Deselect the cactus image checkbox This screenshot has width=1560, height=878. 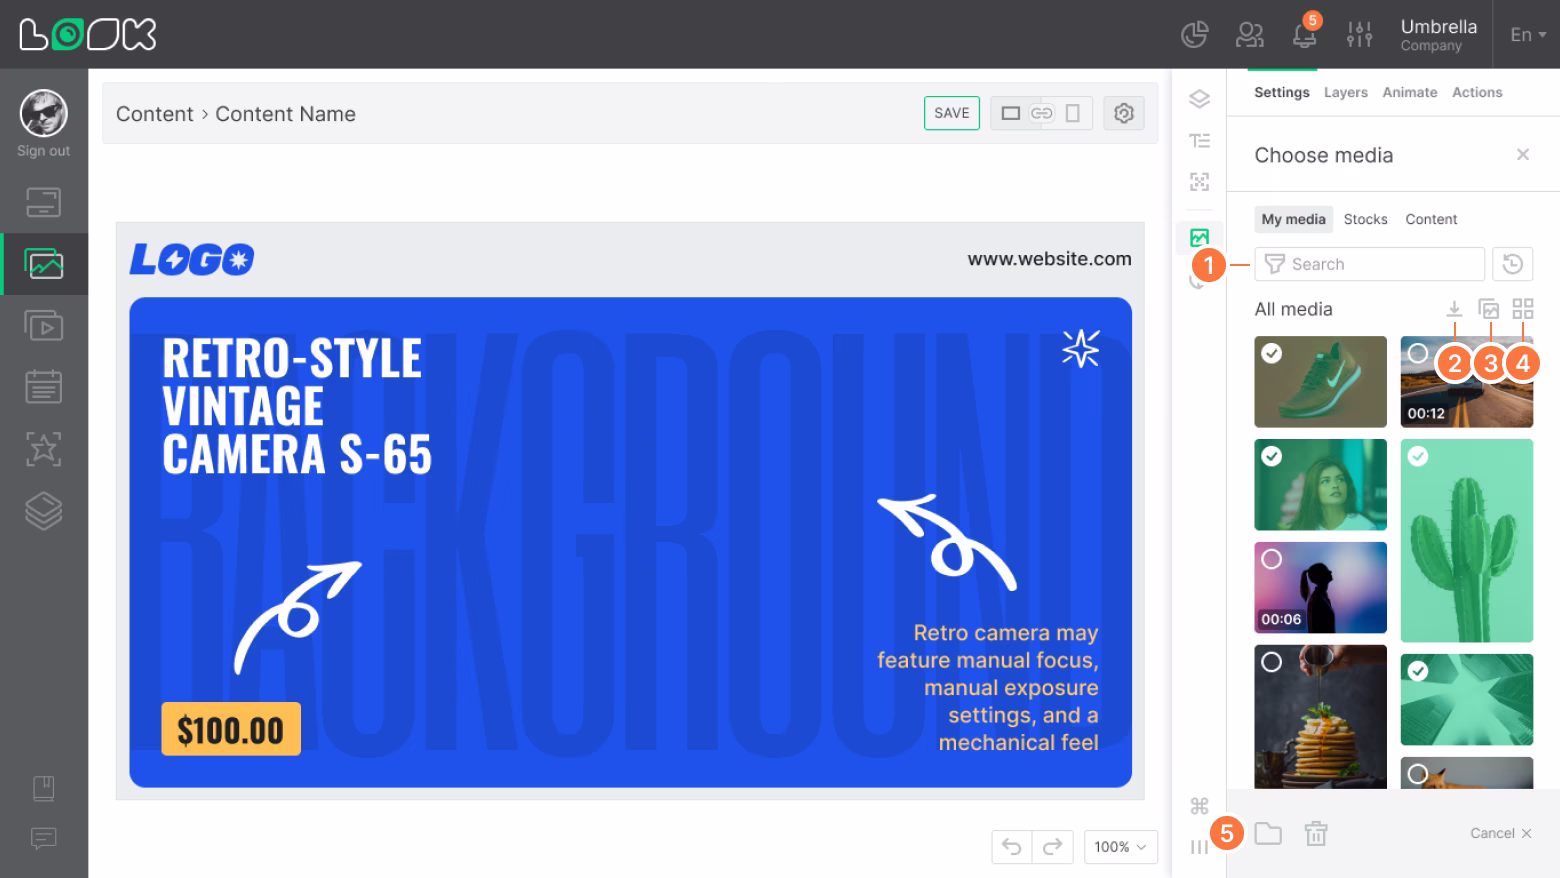tap(1417, 456)
